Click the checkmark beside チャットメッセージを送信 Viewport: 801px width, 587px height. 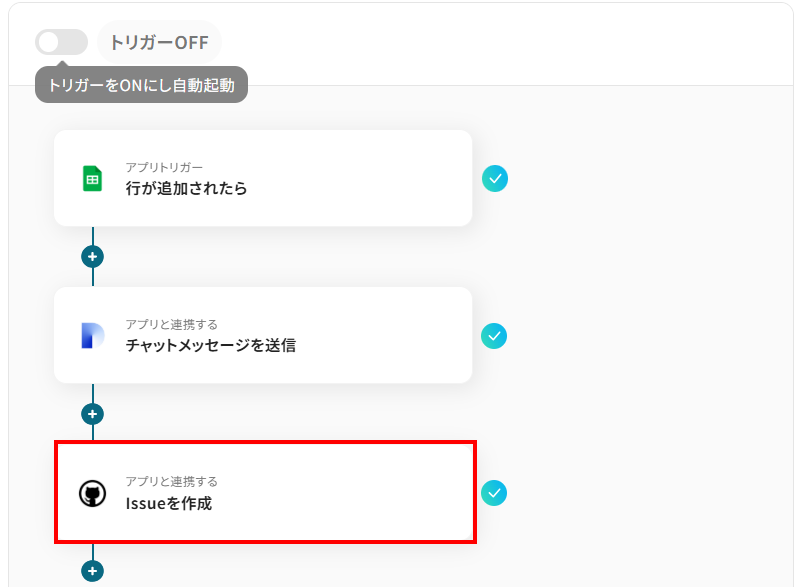[x=495, y=336]
